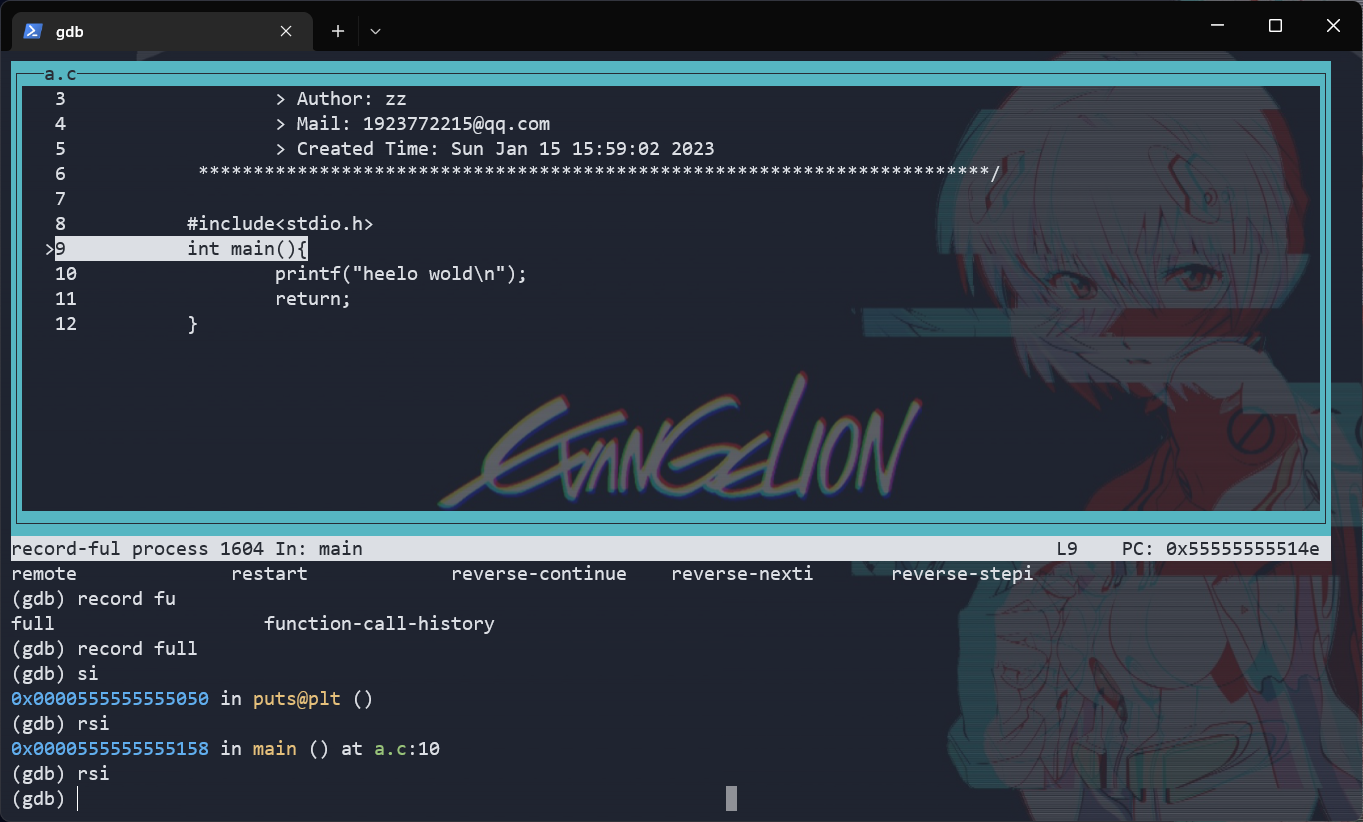Viewport: 1363px width, 822px height.
Task: Click the a.c source window title
Action: 60,73
